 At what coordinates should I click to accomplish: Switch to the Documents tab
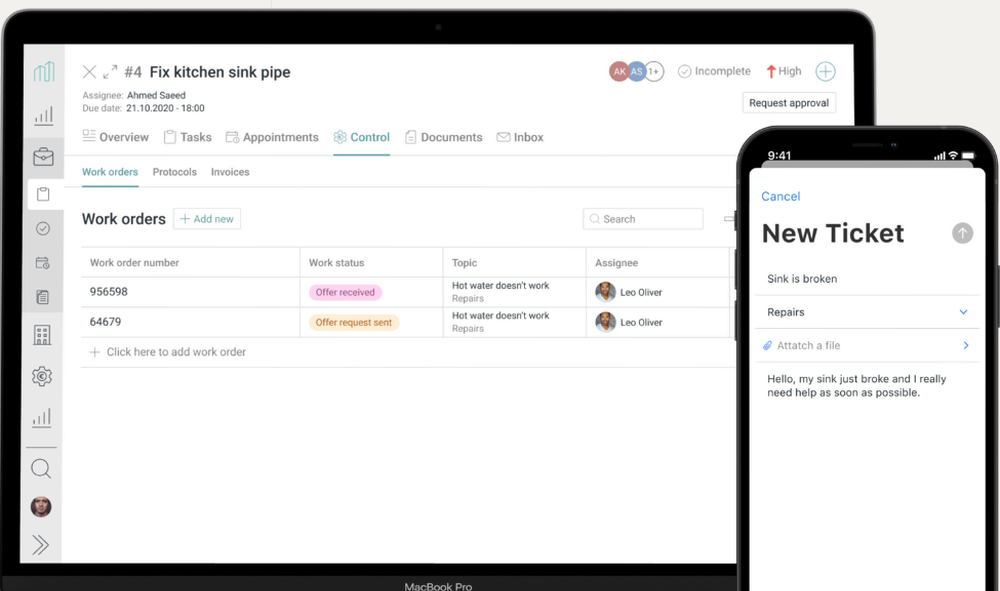tap(444, 137)
